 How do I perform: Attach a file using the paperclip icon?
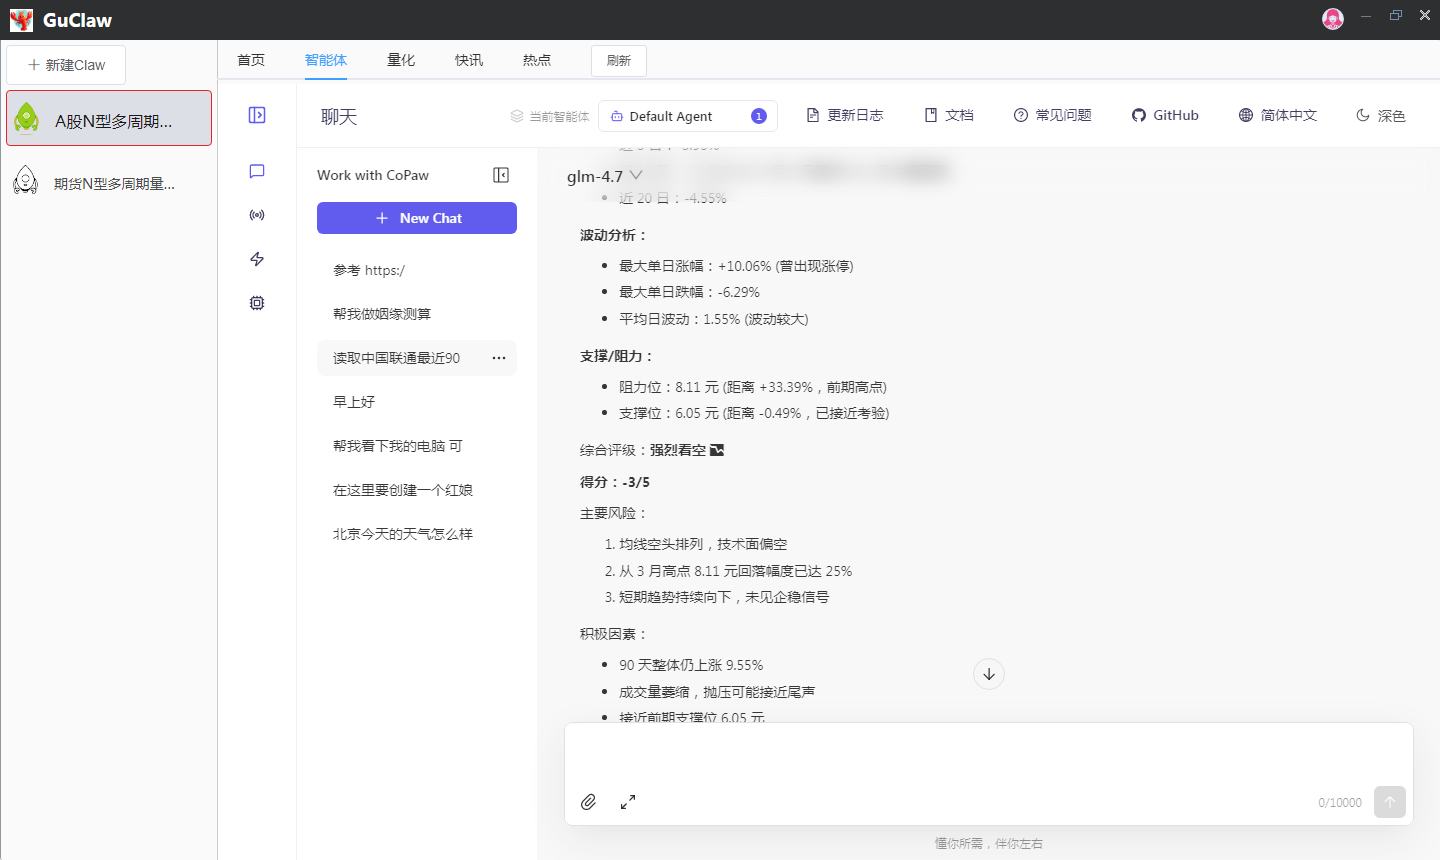588,802
